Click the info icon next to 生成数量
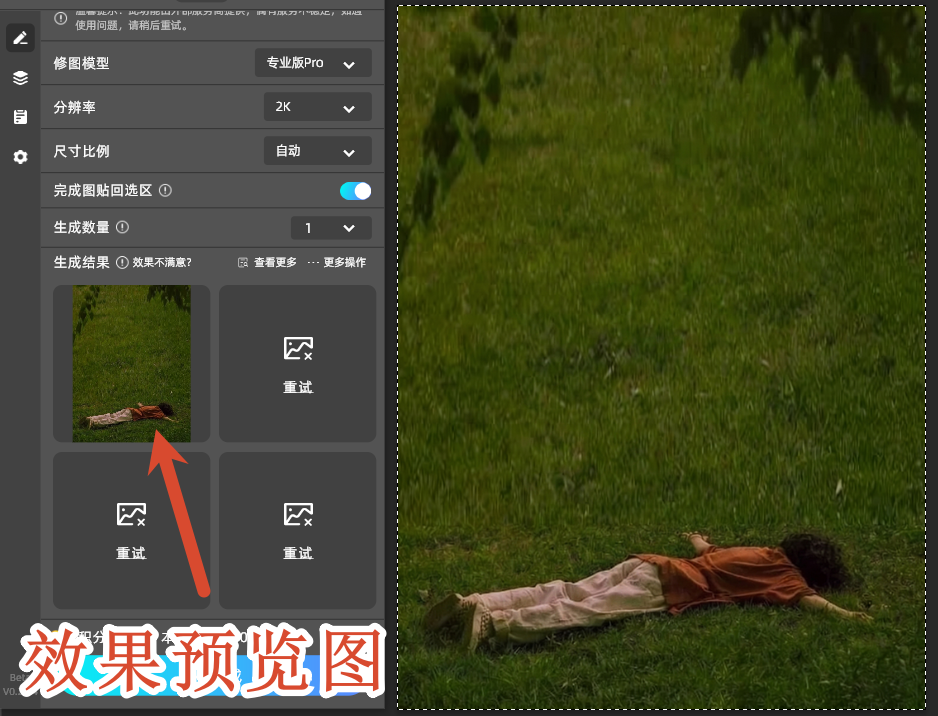The width and height of the screenshot is (938, 716). pyautogui.click(x=122, y=227)
